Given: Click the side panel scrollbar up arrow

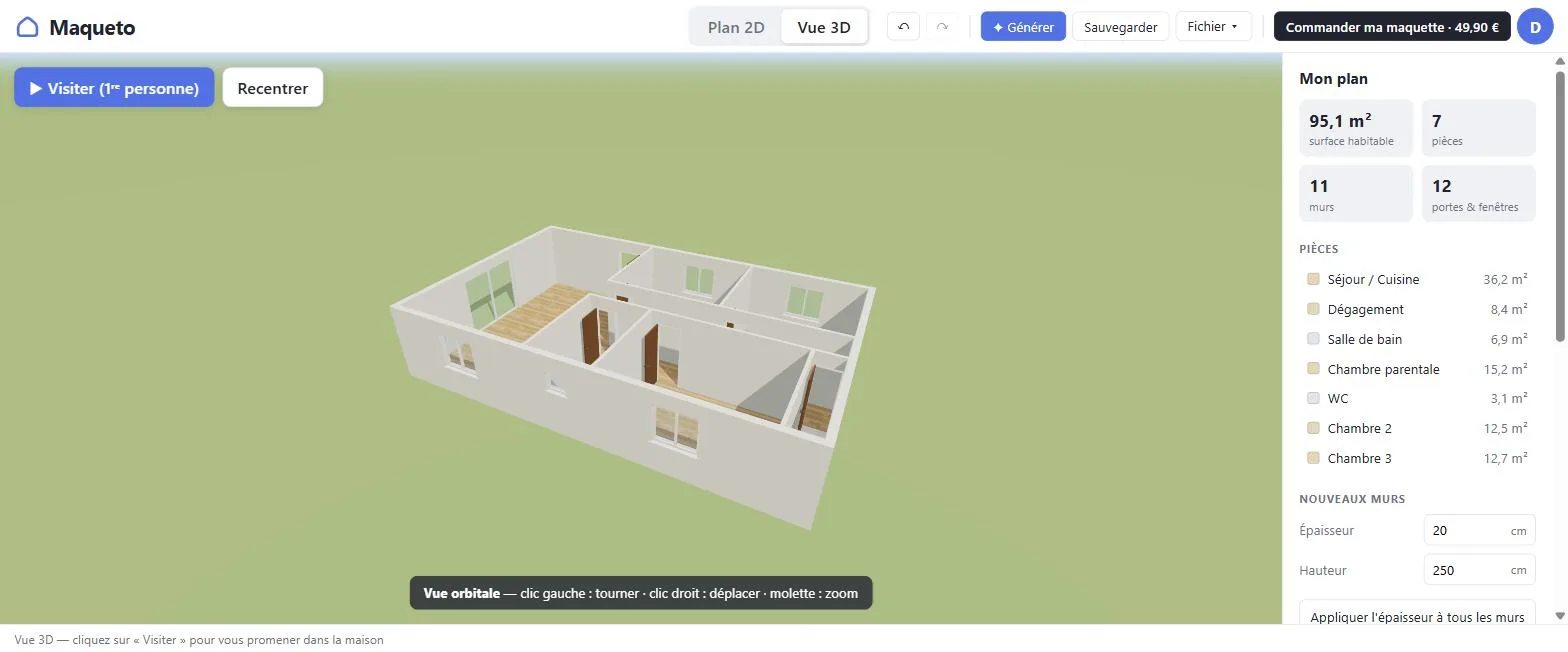Looking at the screenshot, I should coord(1559,60).
